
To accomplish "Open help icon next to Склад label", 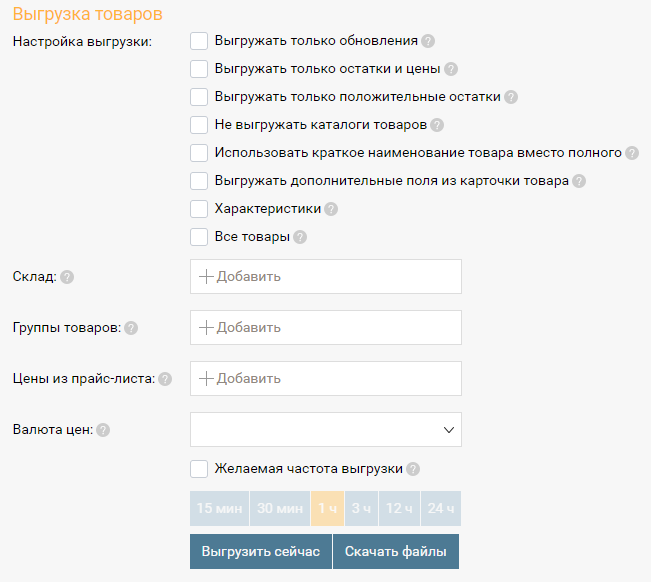I will point(67,277).
